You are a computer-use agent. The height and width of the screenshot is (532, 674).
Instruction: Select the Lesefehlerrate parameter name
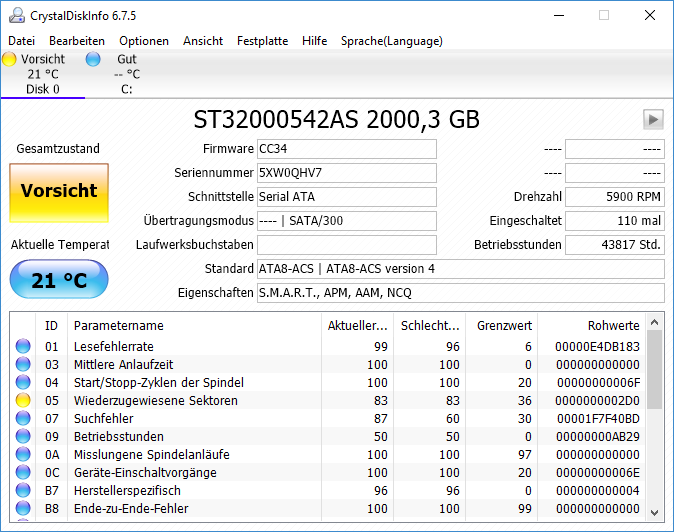pos(113,346)
